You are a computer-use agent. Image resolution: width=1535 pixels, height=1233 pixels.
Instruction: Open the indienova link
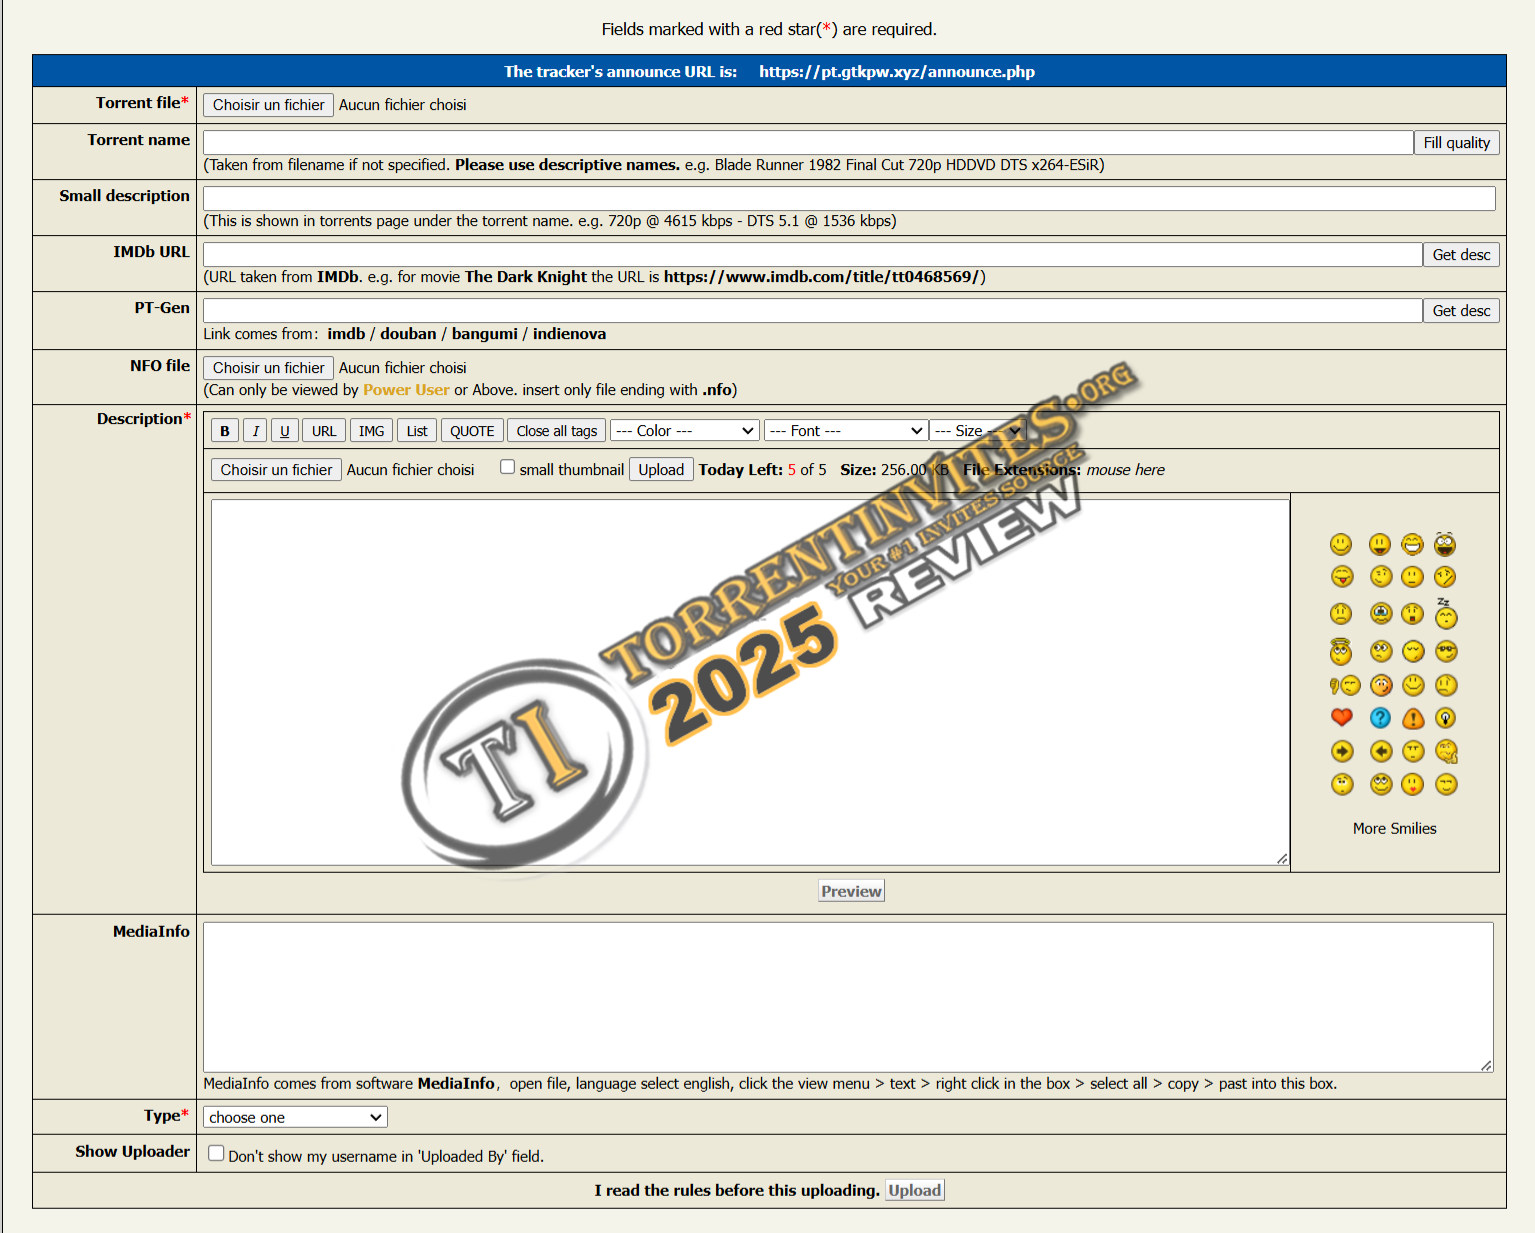click(x=569, y=334)
